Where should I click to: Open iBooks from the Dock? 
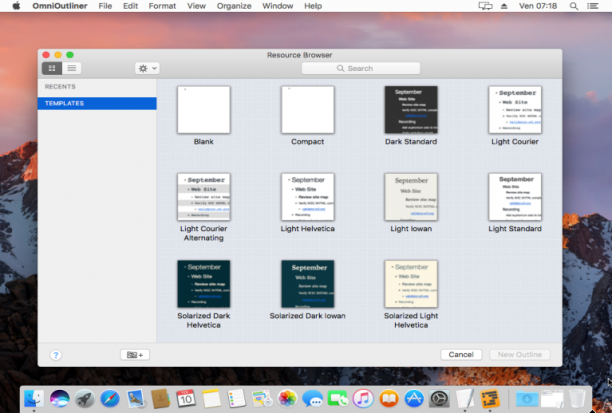coord(389,399)
